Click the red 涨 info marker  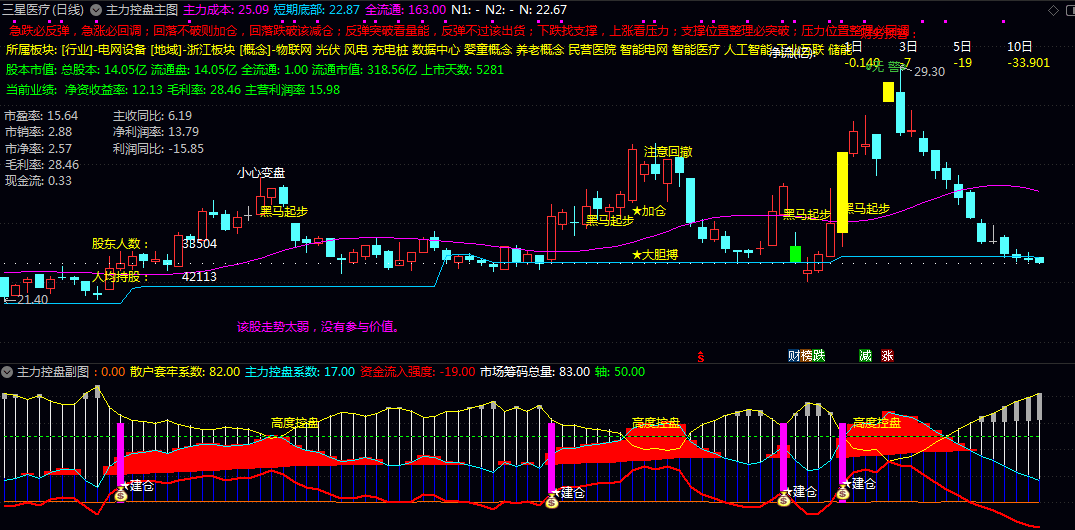coord(887,356)
